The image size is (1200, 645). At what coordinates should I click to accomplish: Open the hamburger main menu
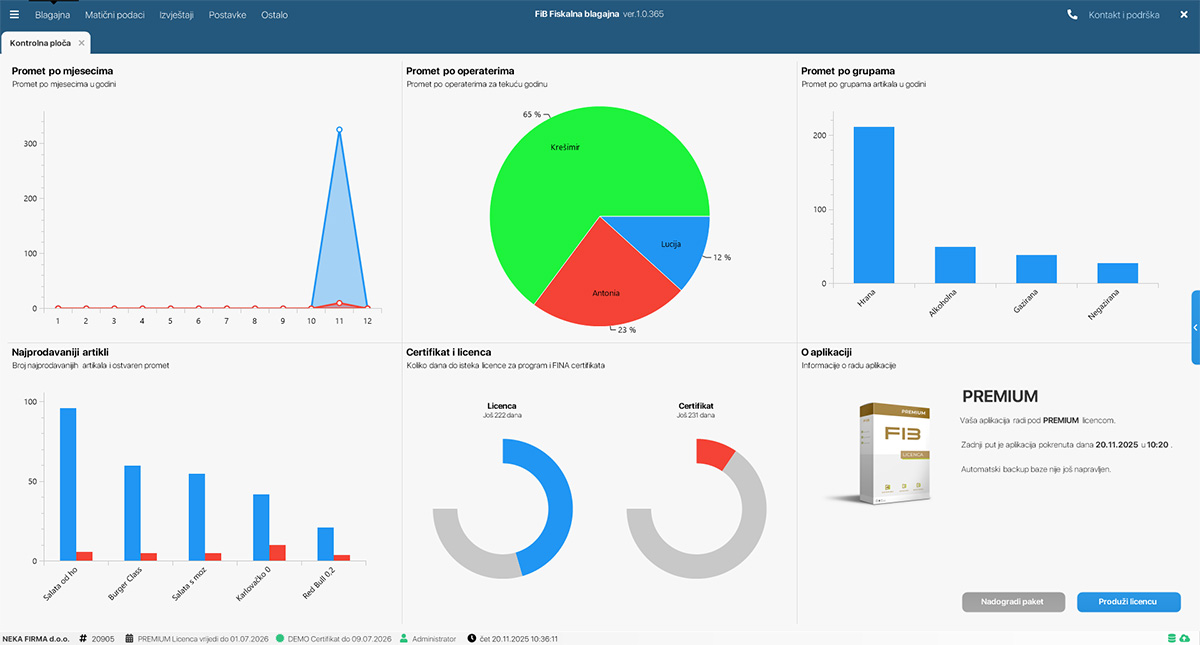coord(14,15)
